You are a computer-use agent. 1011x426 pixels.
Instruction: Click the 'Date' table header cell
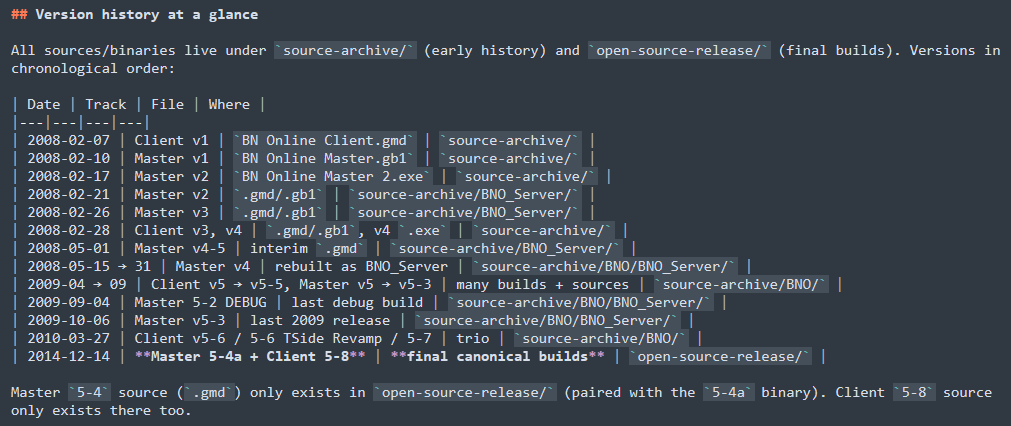pos(44,104)
